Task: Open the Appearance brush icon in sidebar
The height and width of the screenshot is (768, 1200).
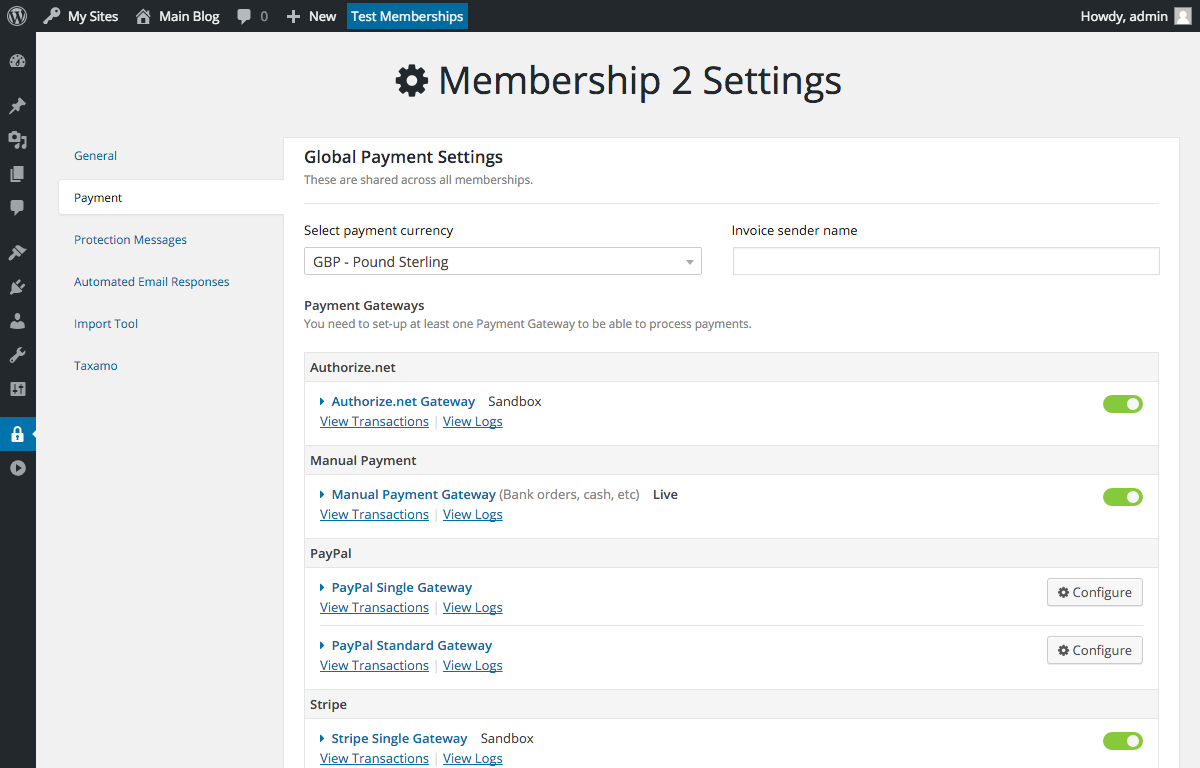Action: coord(17,253)
